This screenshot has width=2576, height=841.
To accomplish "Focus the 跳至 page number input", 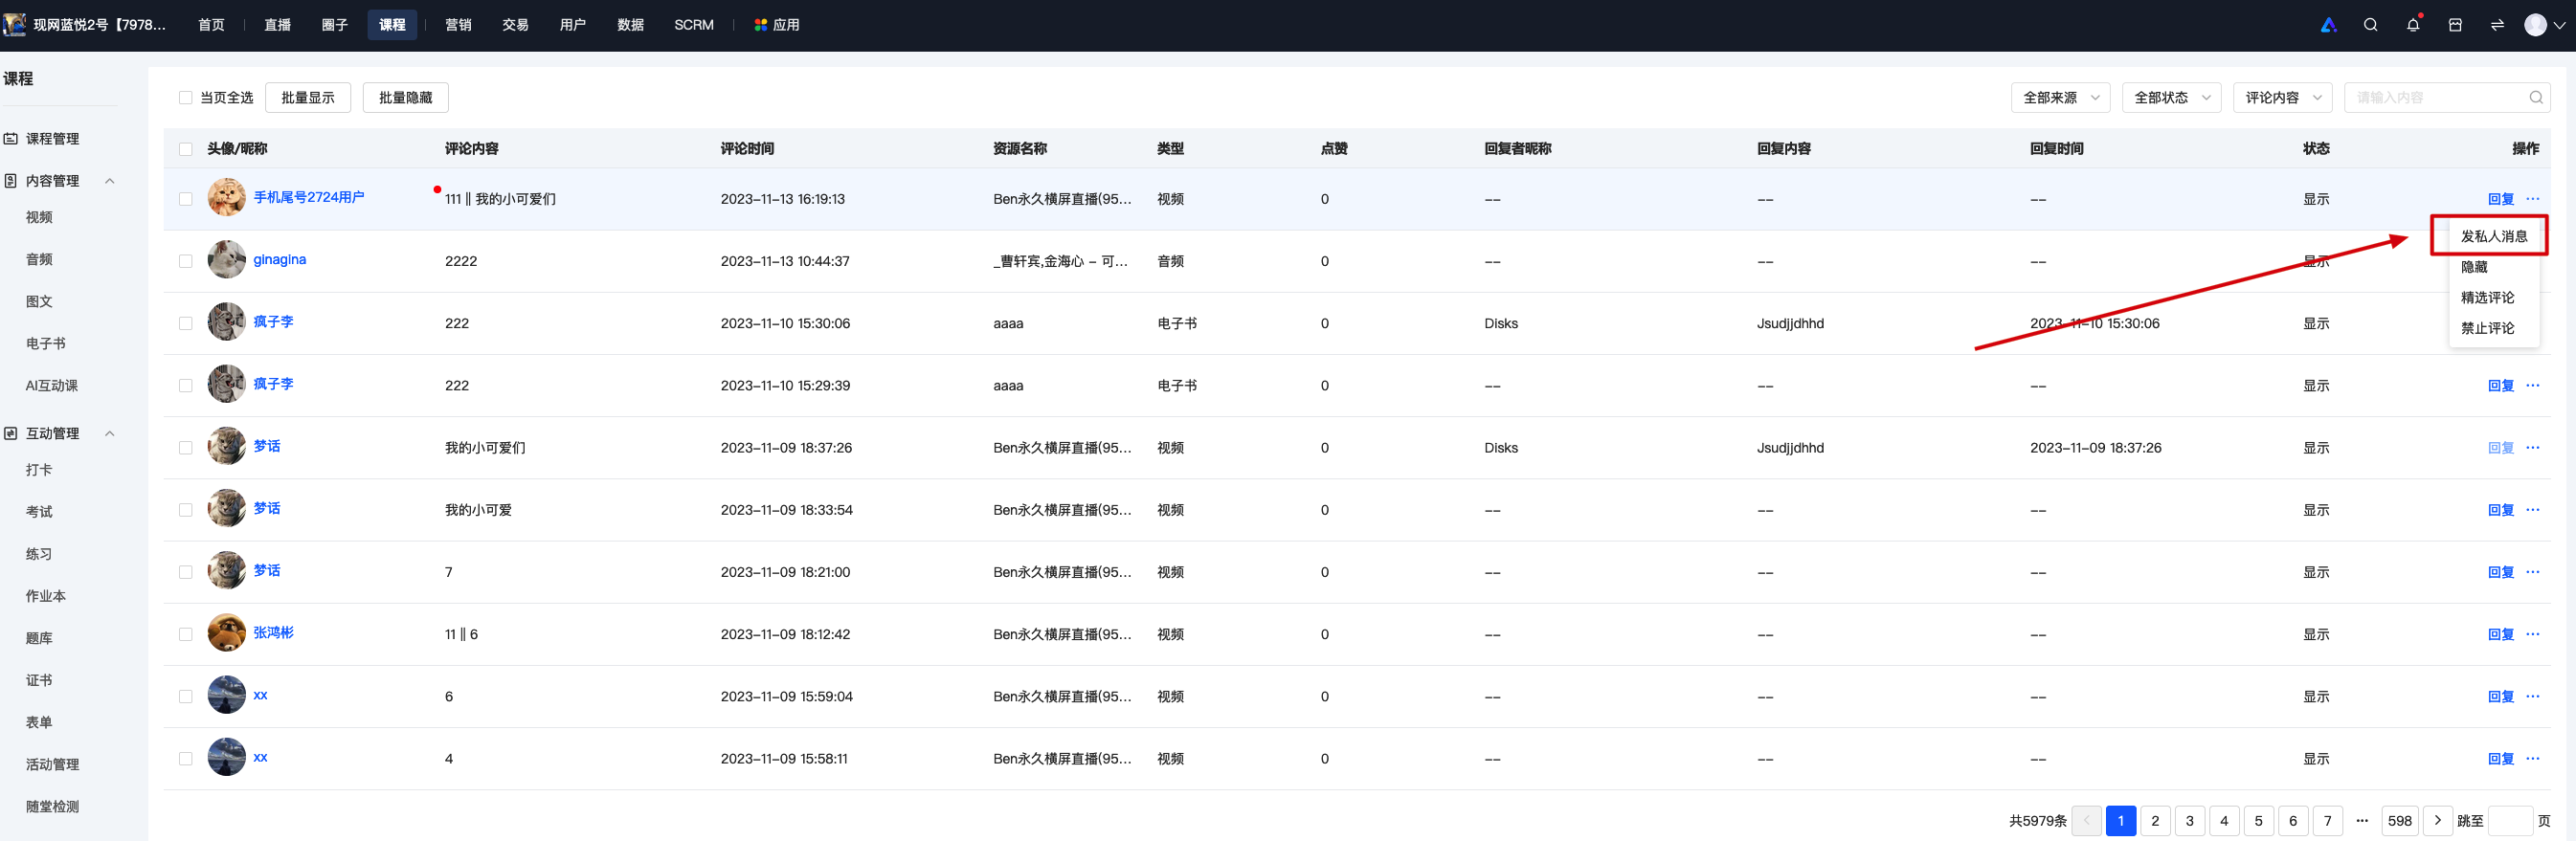I will (2509, 820).
